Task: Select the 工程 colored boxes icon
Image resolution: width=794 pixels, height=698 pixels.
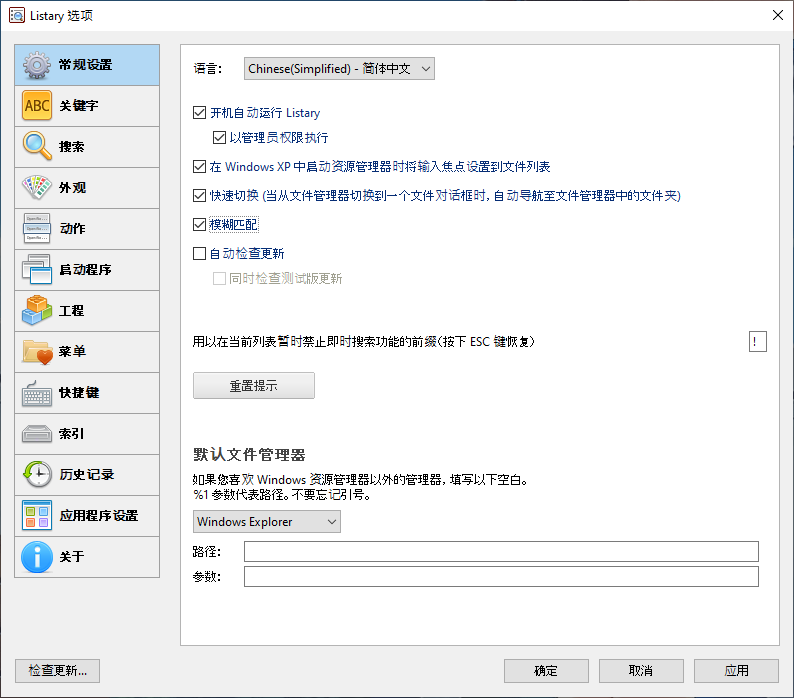Action: coord(37,311)
